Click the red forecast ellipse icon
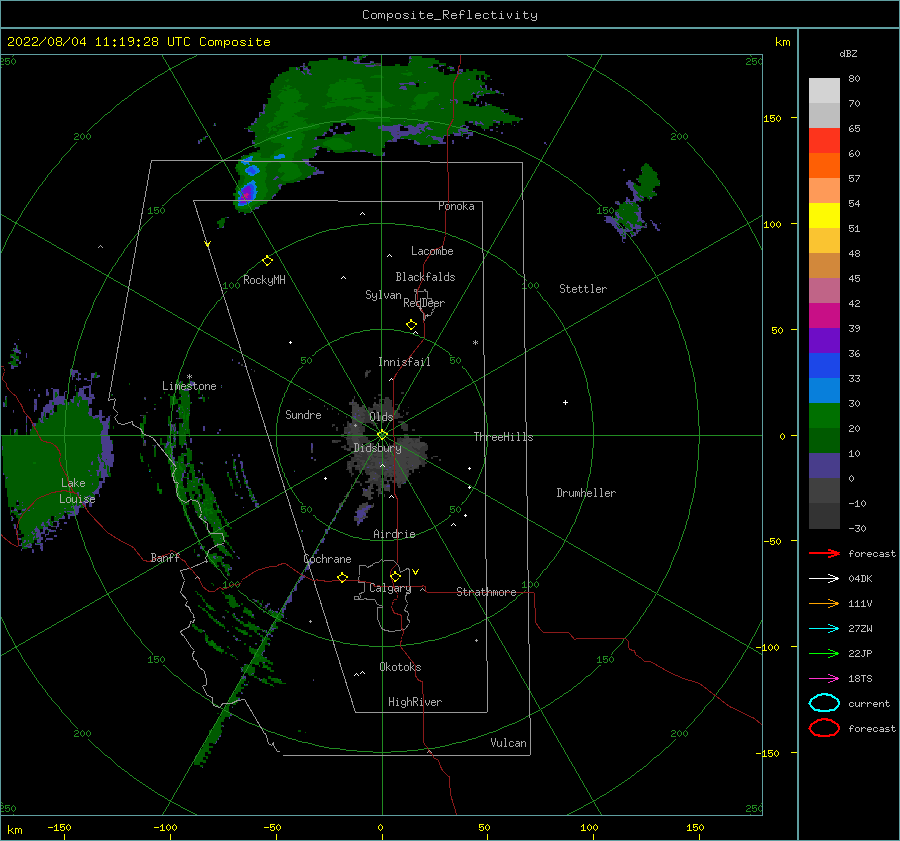The width and height of the screenshot is (900, 841). (824, 728)
